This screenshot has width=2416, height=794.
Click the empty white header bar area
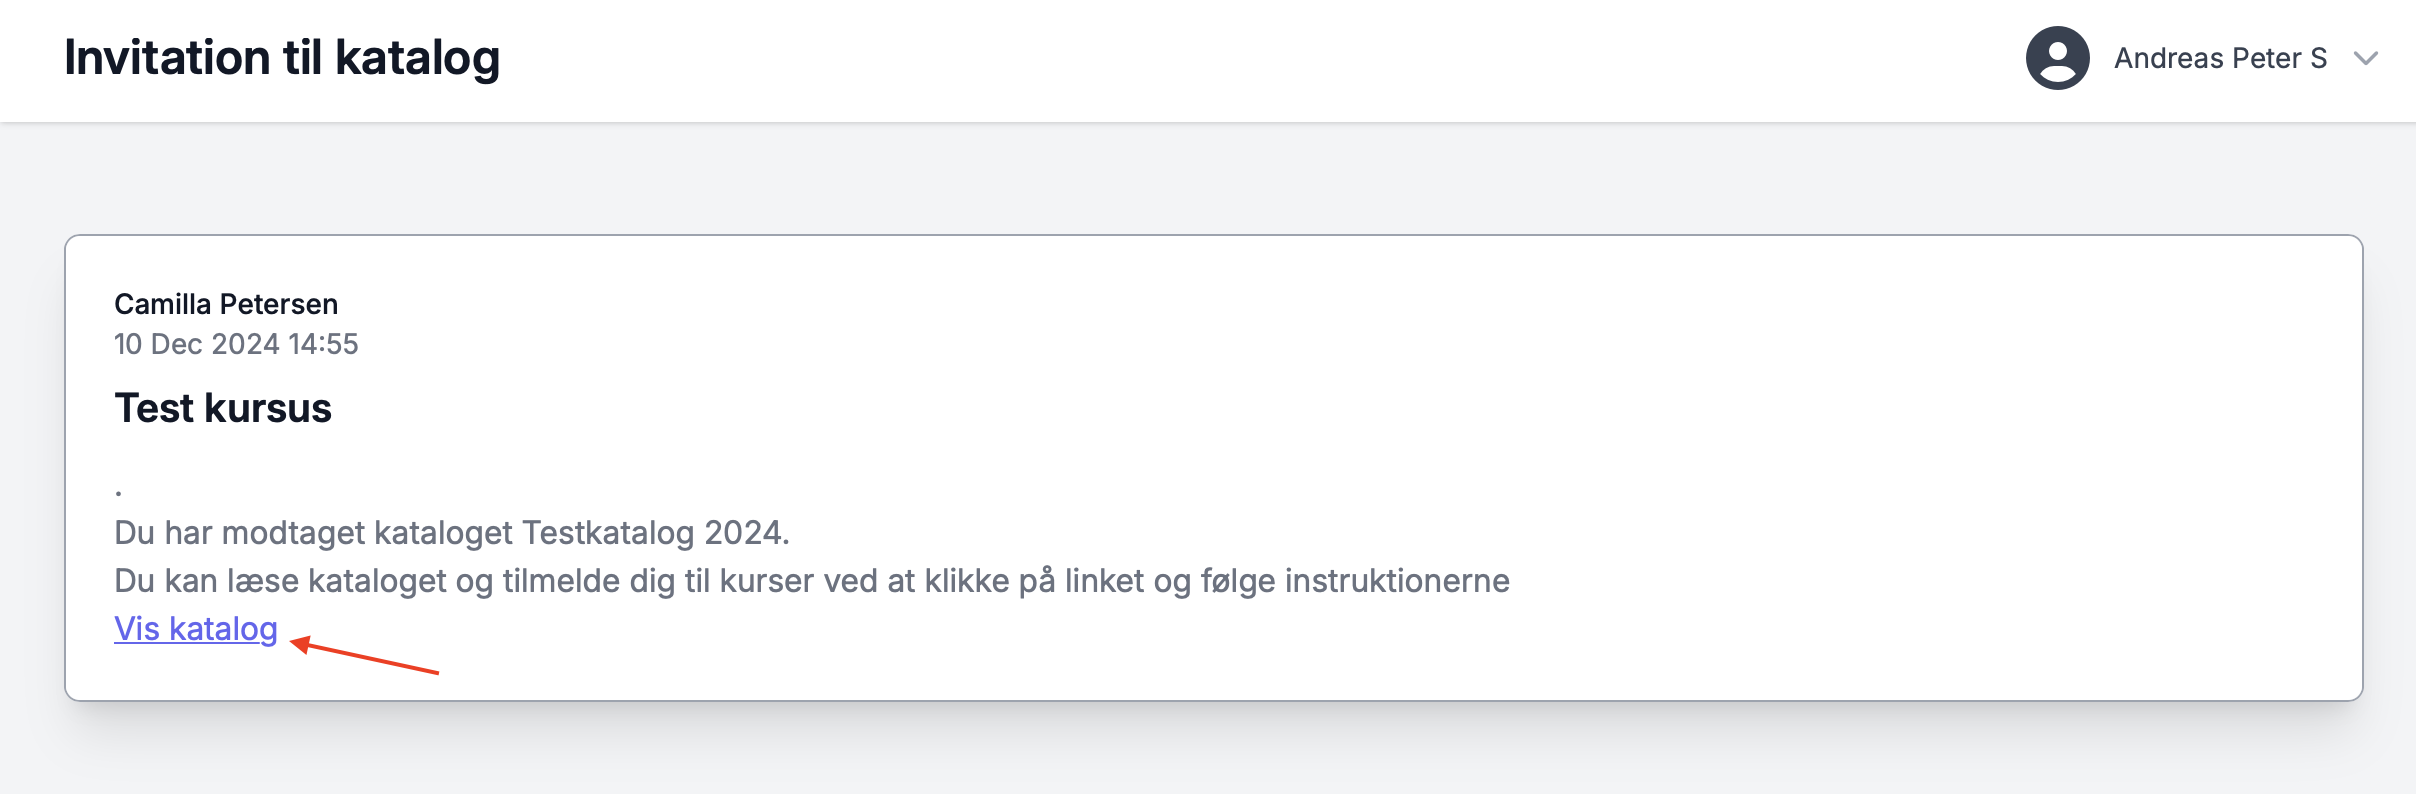[x=1200, y=60]
